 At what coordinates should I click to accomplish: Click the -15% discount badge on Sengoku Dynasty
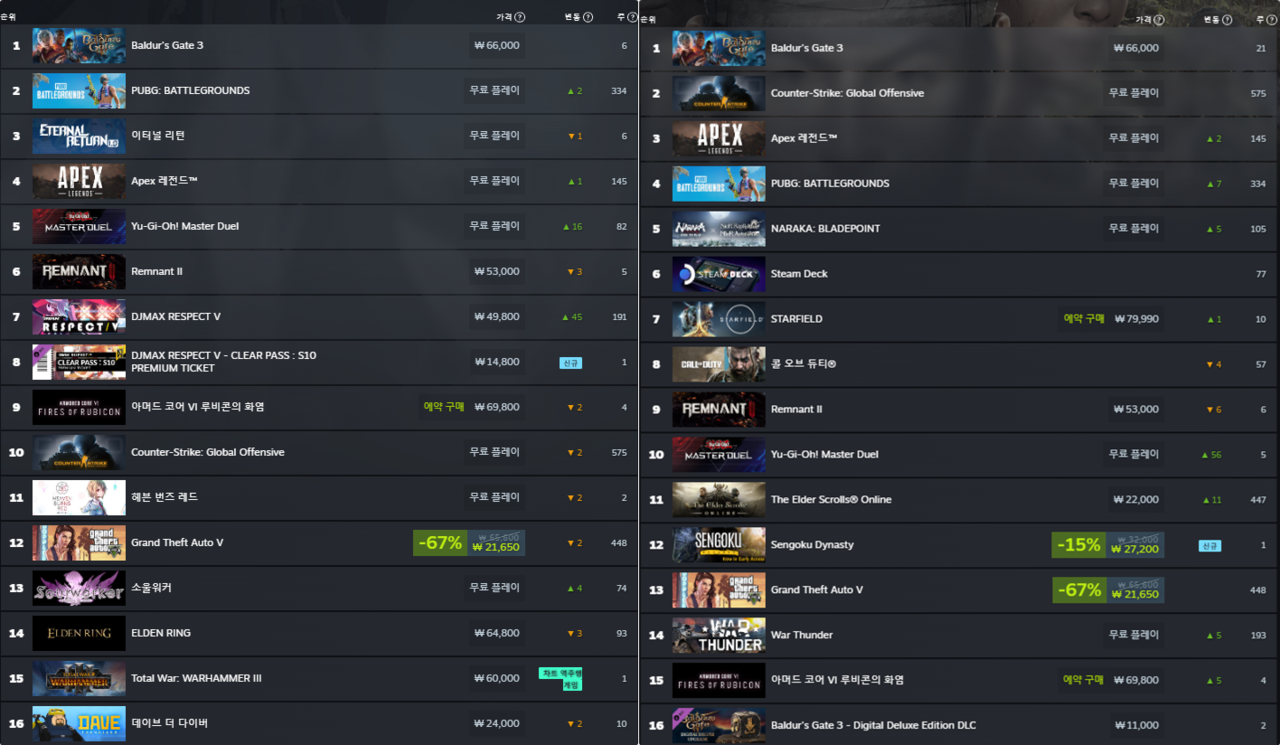(1078, 545)
